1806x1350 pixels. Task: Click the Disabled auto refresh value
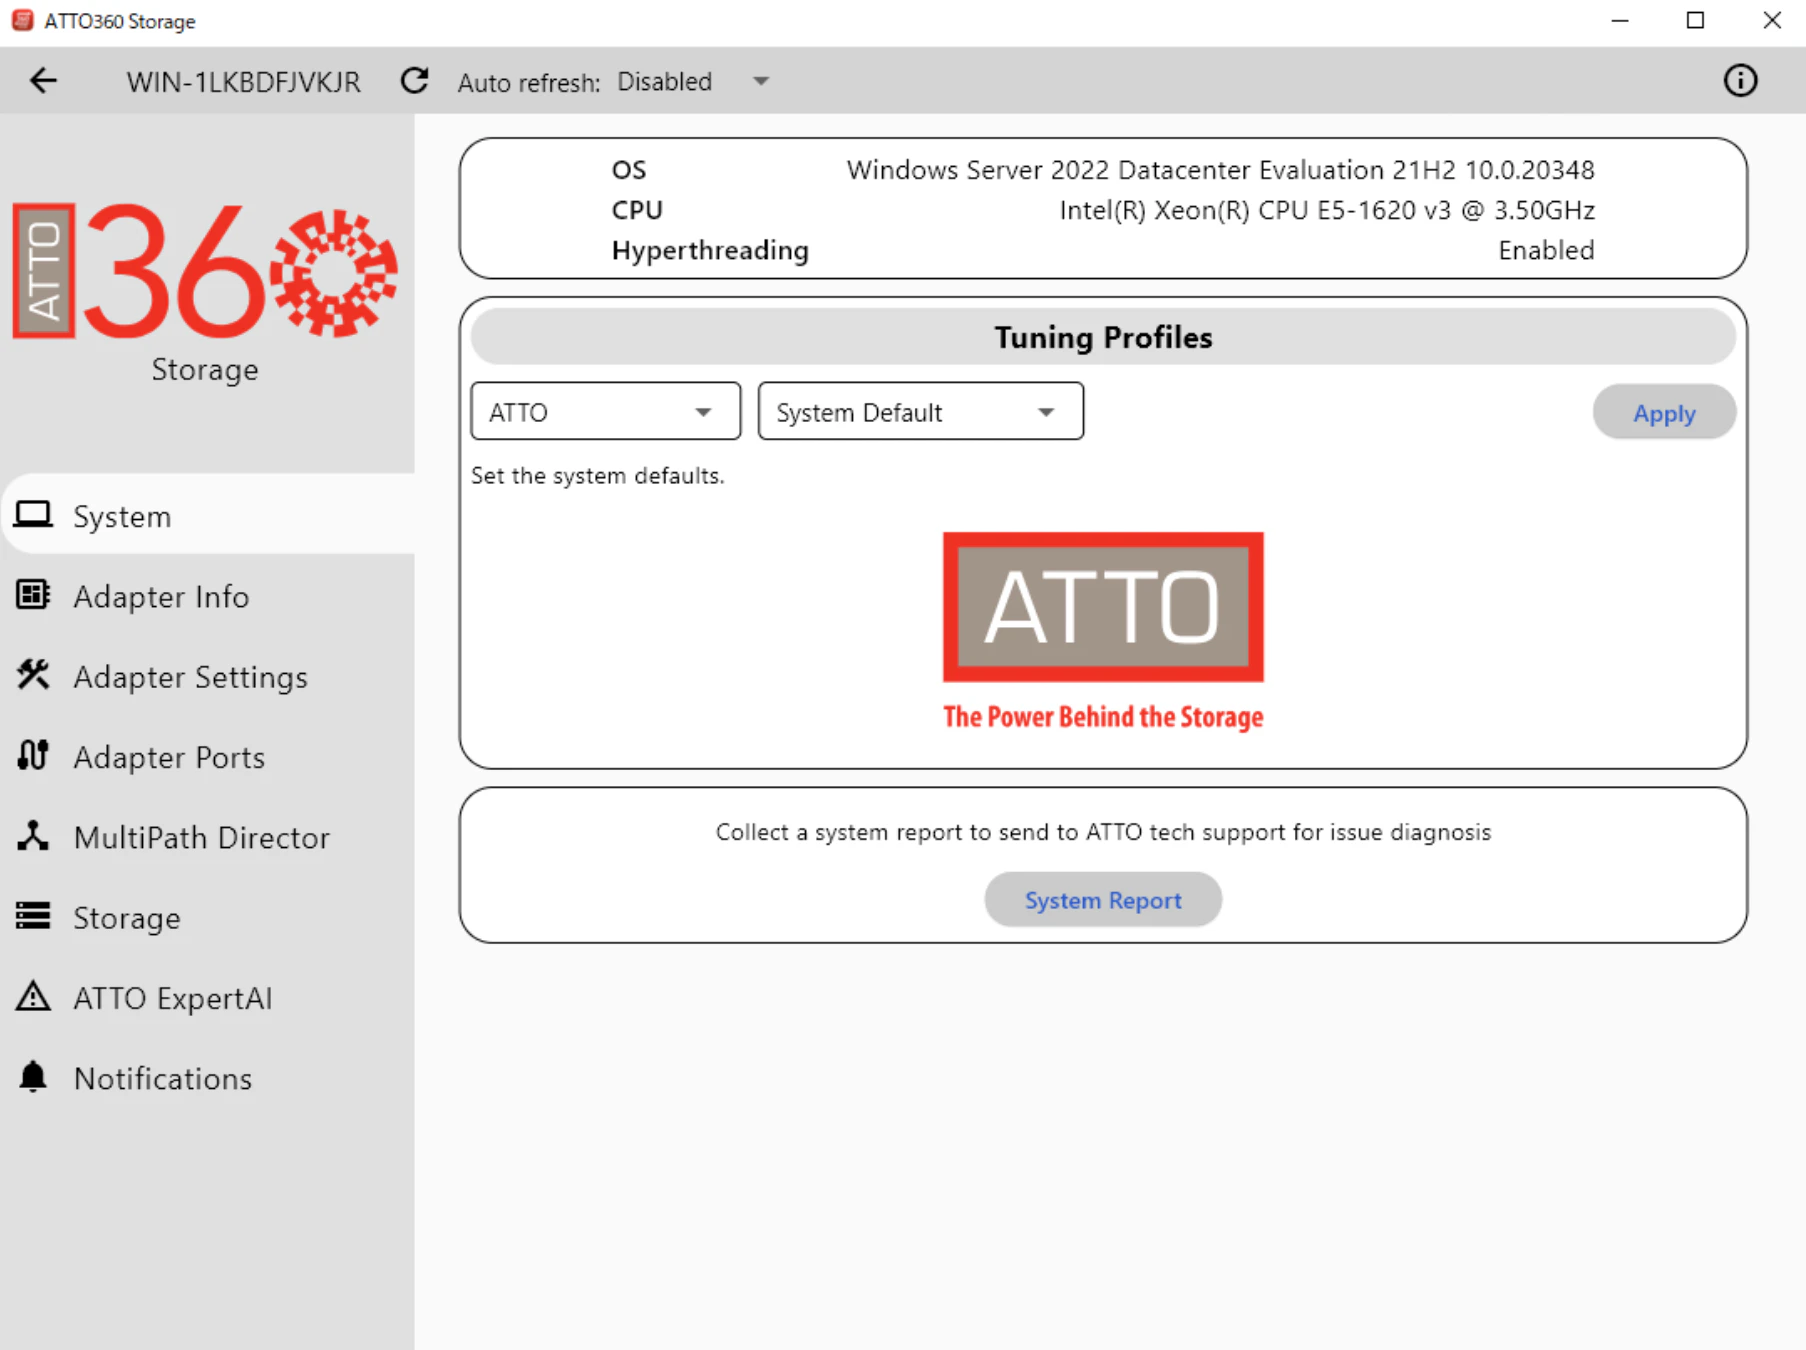pyautogui.click(x=664, y=81)
